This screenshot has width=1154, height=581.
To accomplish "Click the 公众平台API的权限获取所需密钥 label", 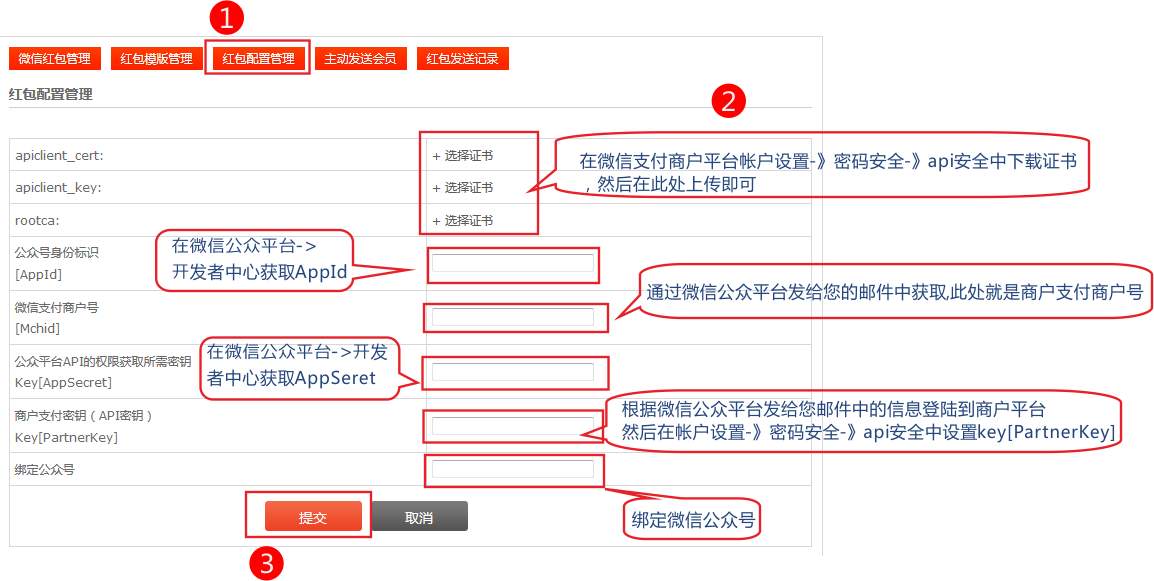I will coord(103,362).
